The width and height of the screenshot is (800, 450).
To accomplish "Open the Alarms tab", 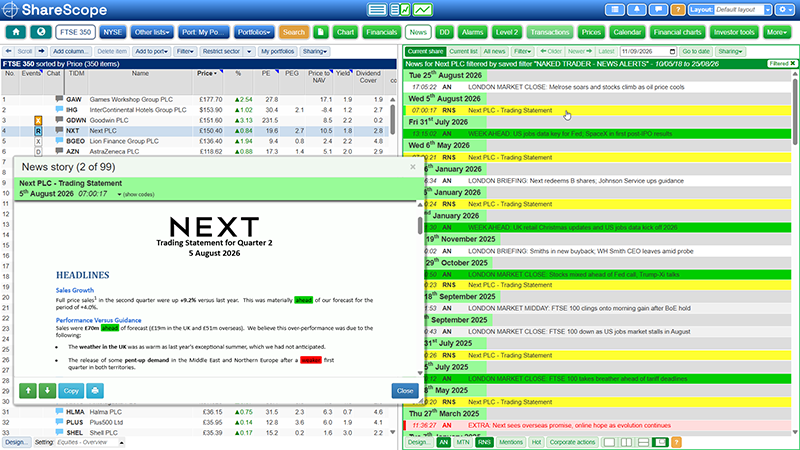I will (x=472, y=32).
